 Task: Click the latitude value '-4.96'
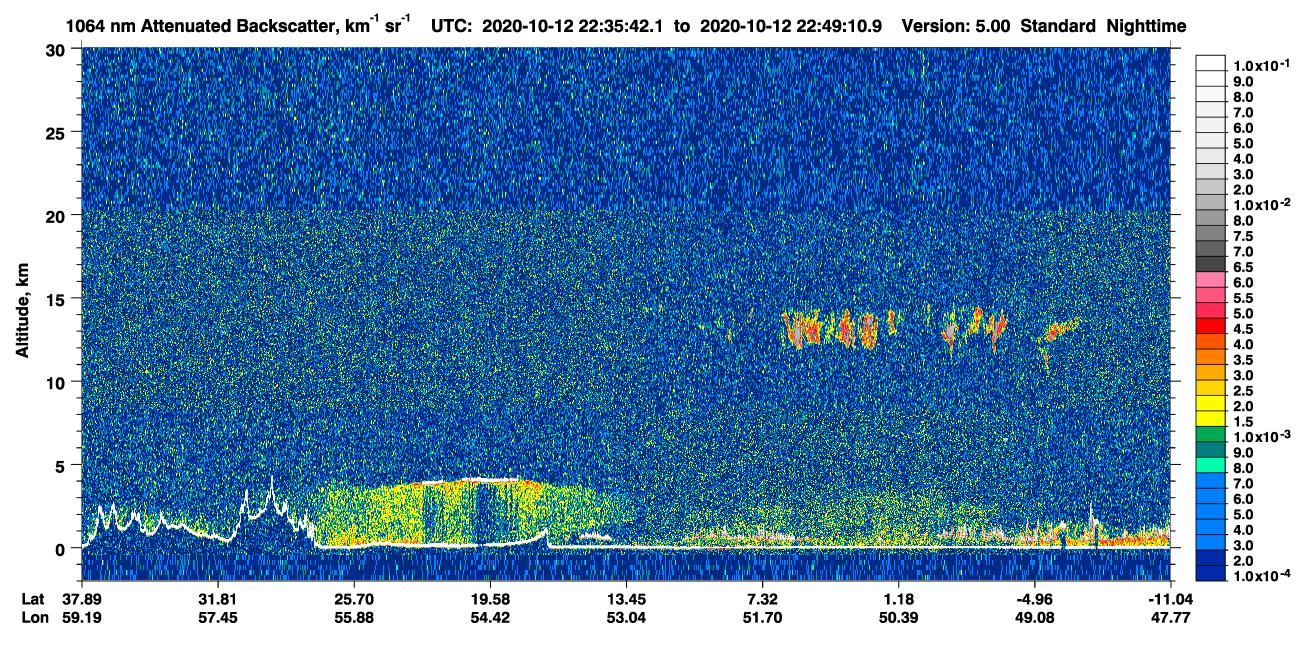pyautogui.click(x=1034, y=599)
